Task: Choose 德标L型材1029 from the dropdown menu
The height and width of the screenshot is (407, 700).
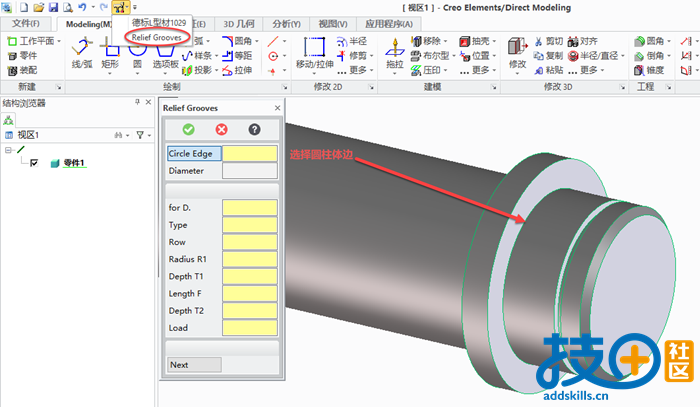Action: 159,22
